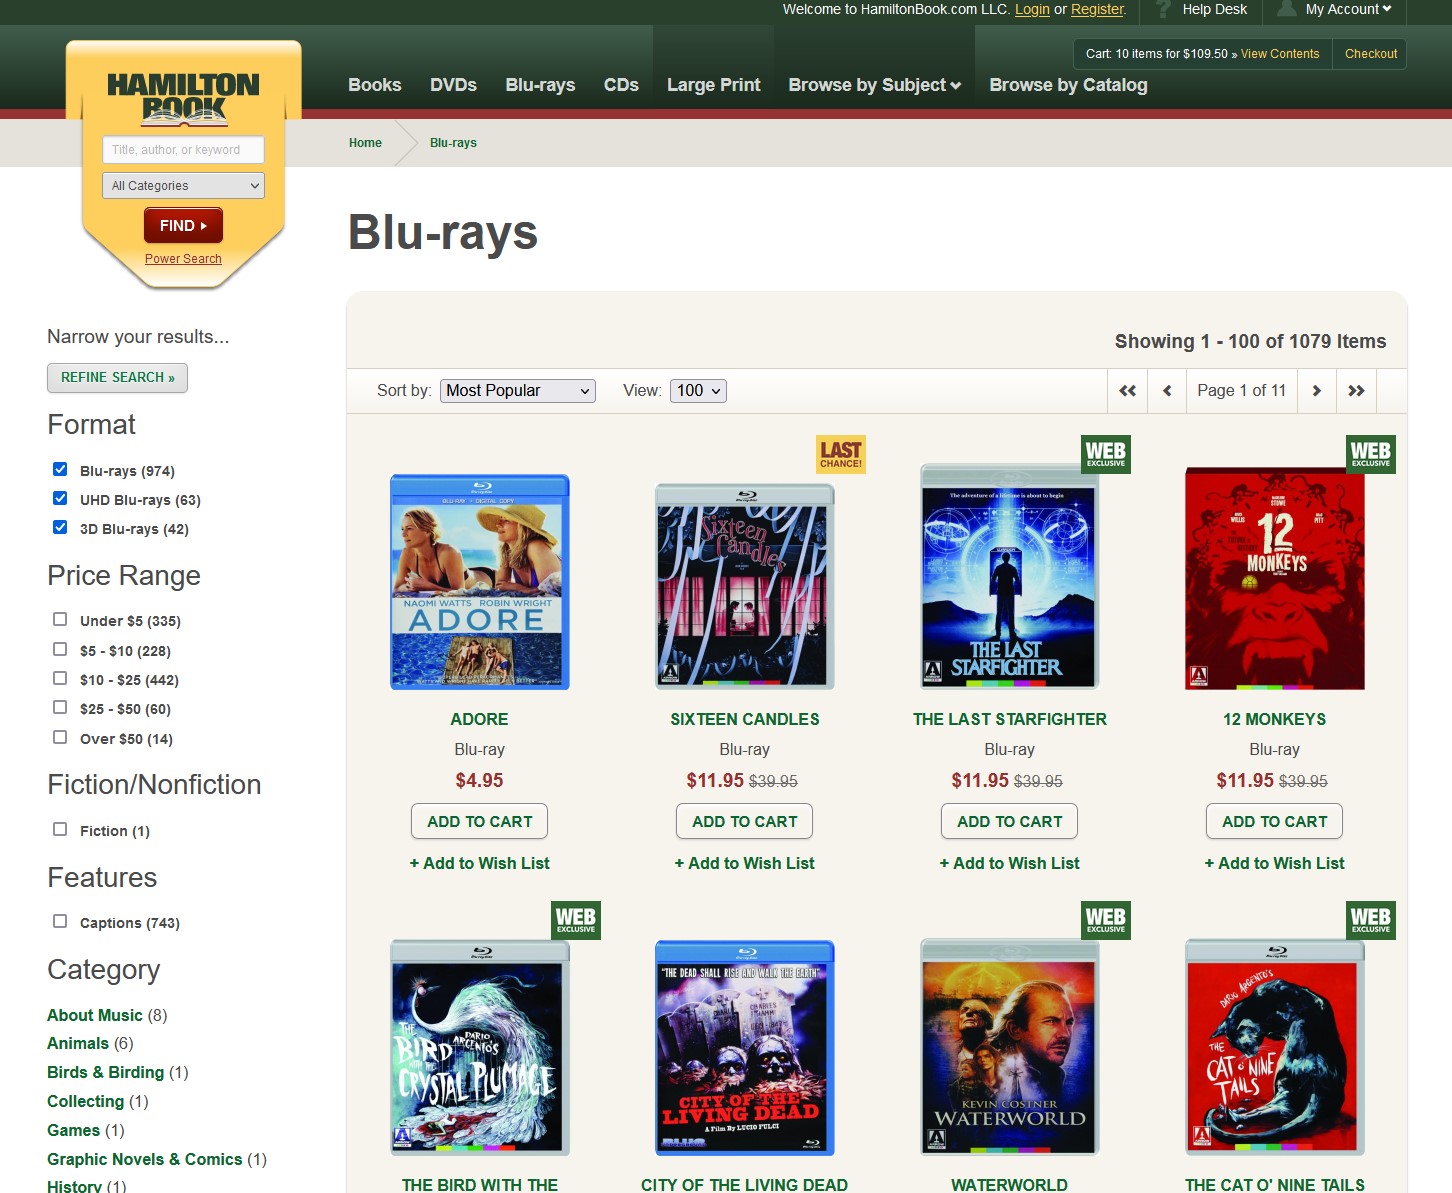Click the Register link
This screenshot has width=1452, height=1193.
click(1098, 9)
